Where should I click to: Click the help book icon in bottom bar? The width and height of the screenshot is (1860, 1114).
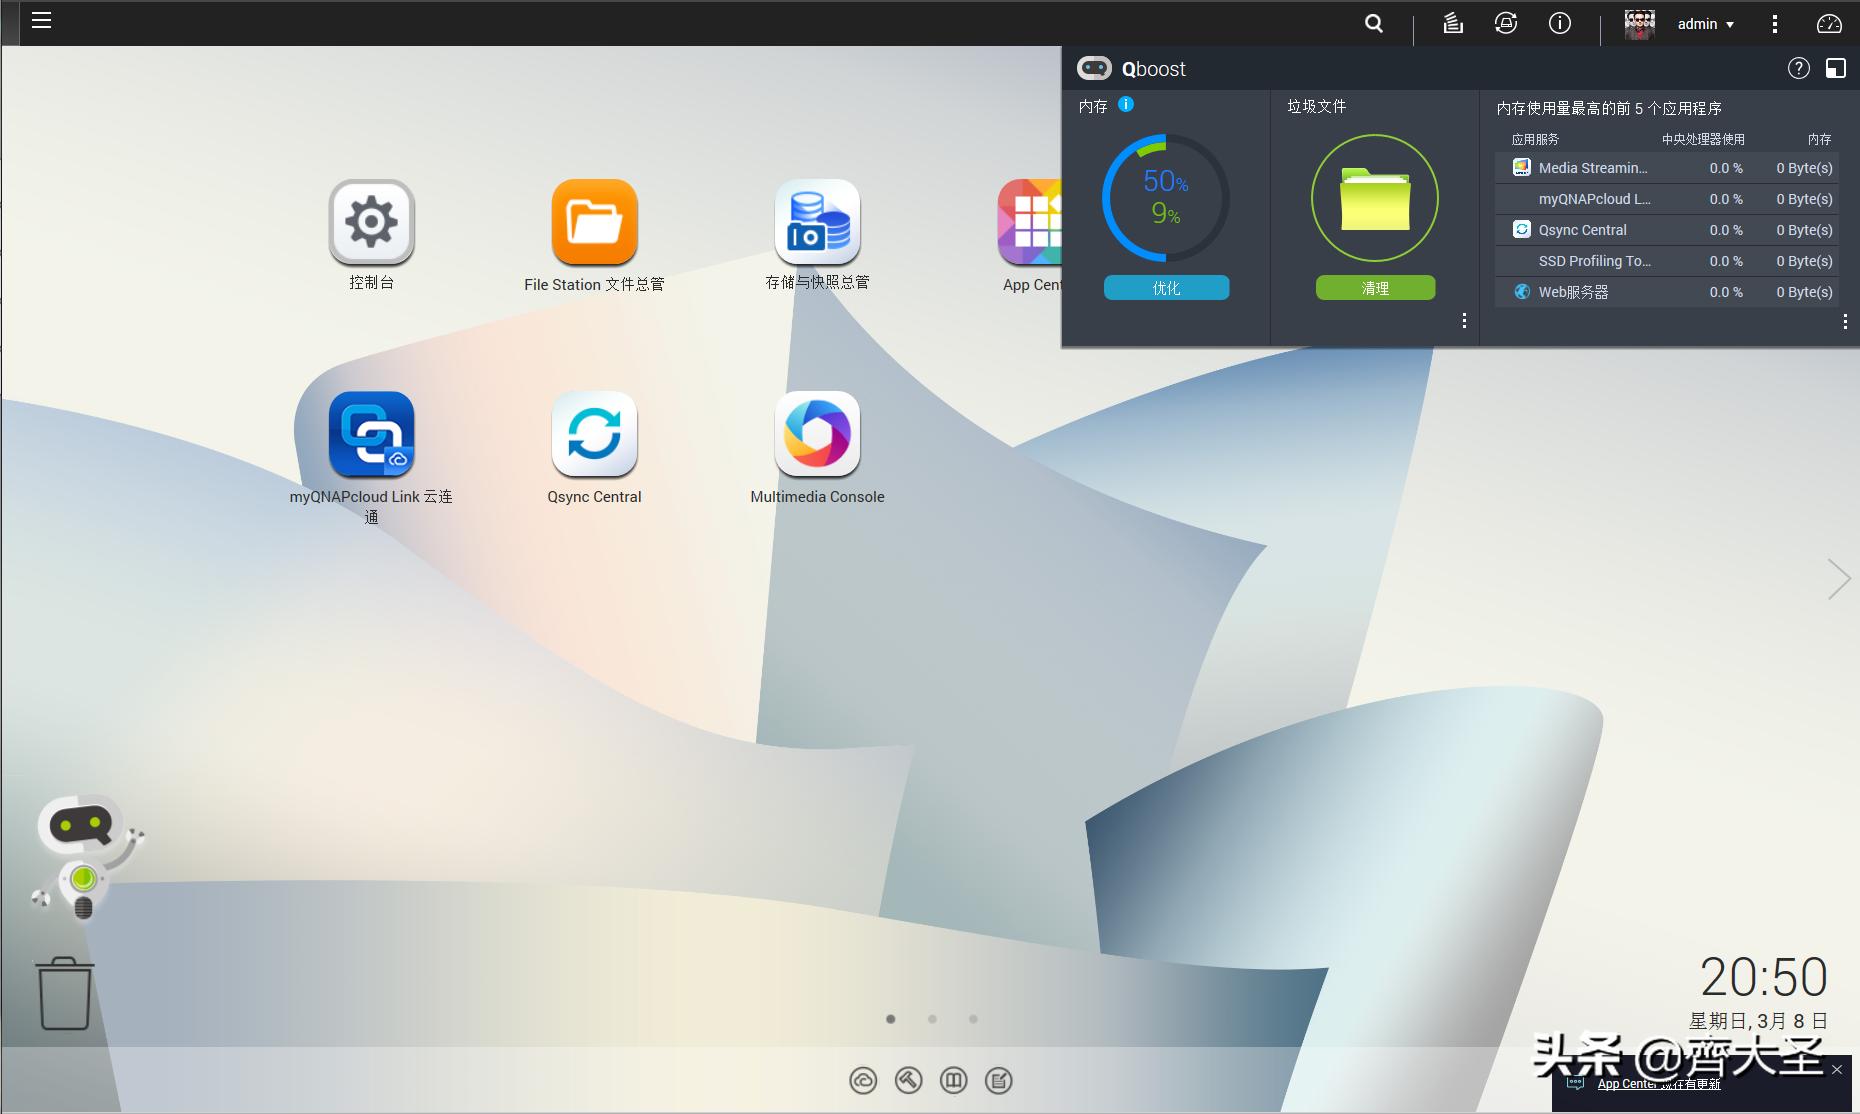tap(954, 1080)
